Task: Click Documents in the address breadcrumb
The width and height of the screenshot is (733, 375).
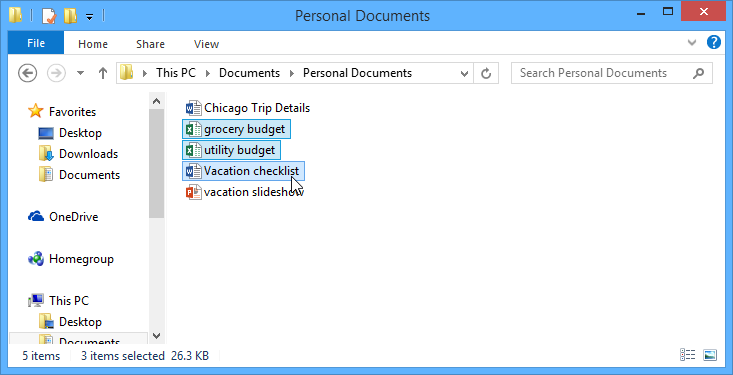Action: (x=249, y=73)
